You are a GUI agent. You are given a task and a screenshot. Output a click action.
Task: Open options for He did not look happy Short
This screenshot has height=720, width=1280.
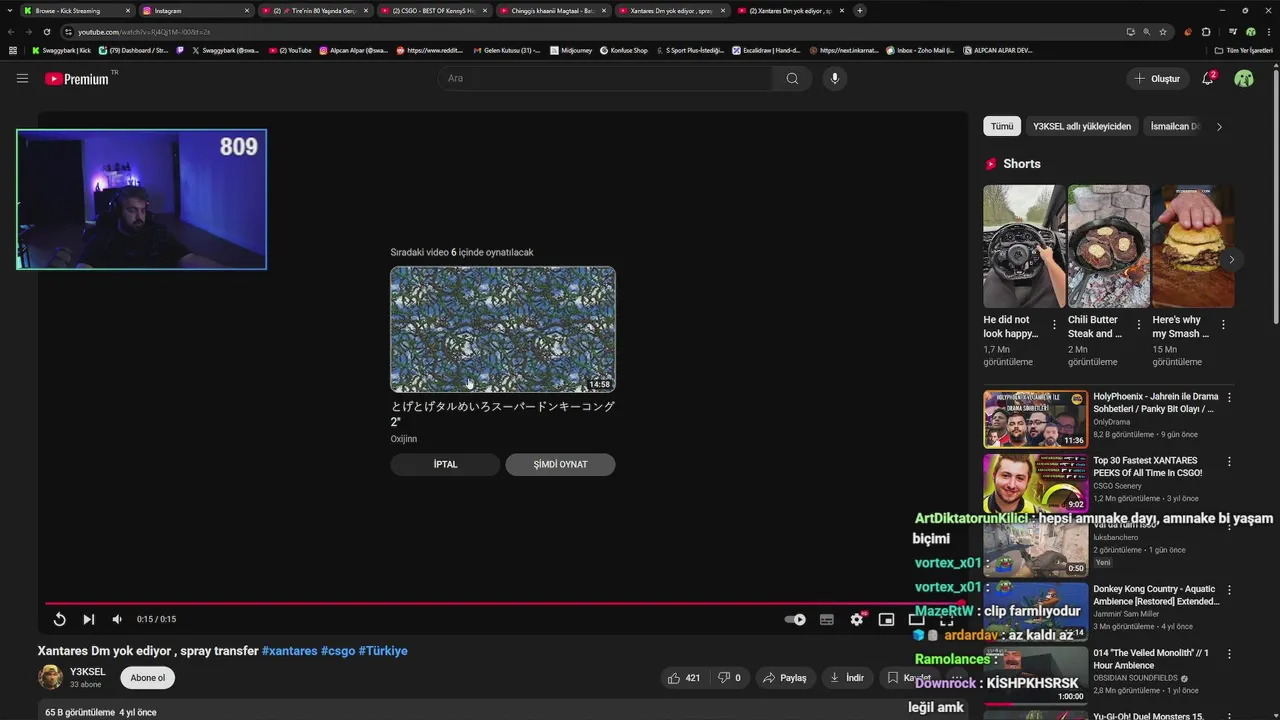[1054, 325]
